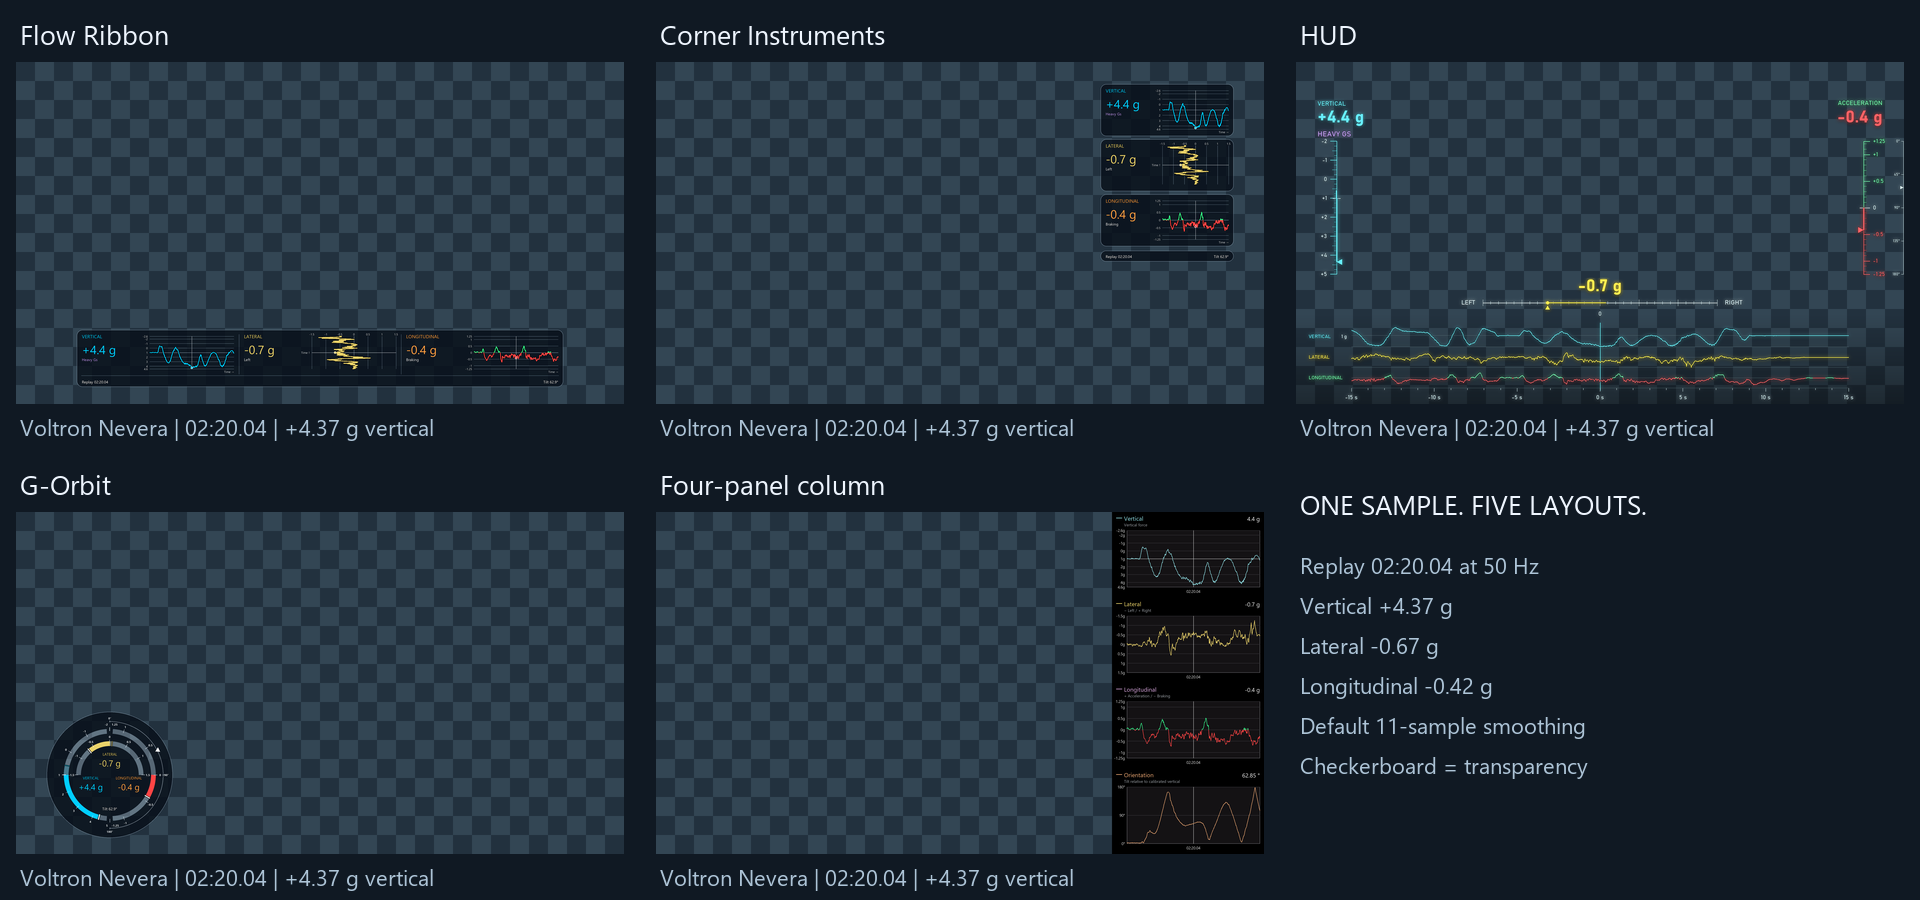Image resolution: width=1920 pixels, height=900 pixels.
Task: Click the Voltron Nevera caption under Flow Ribbon
Action: point(227,429)
